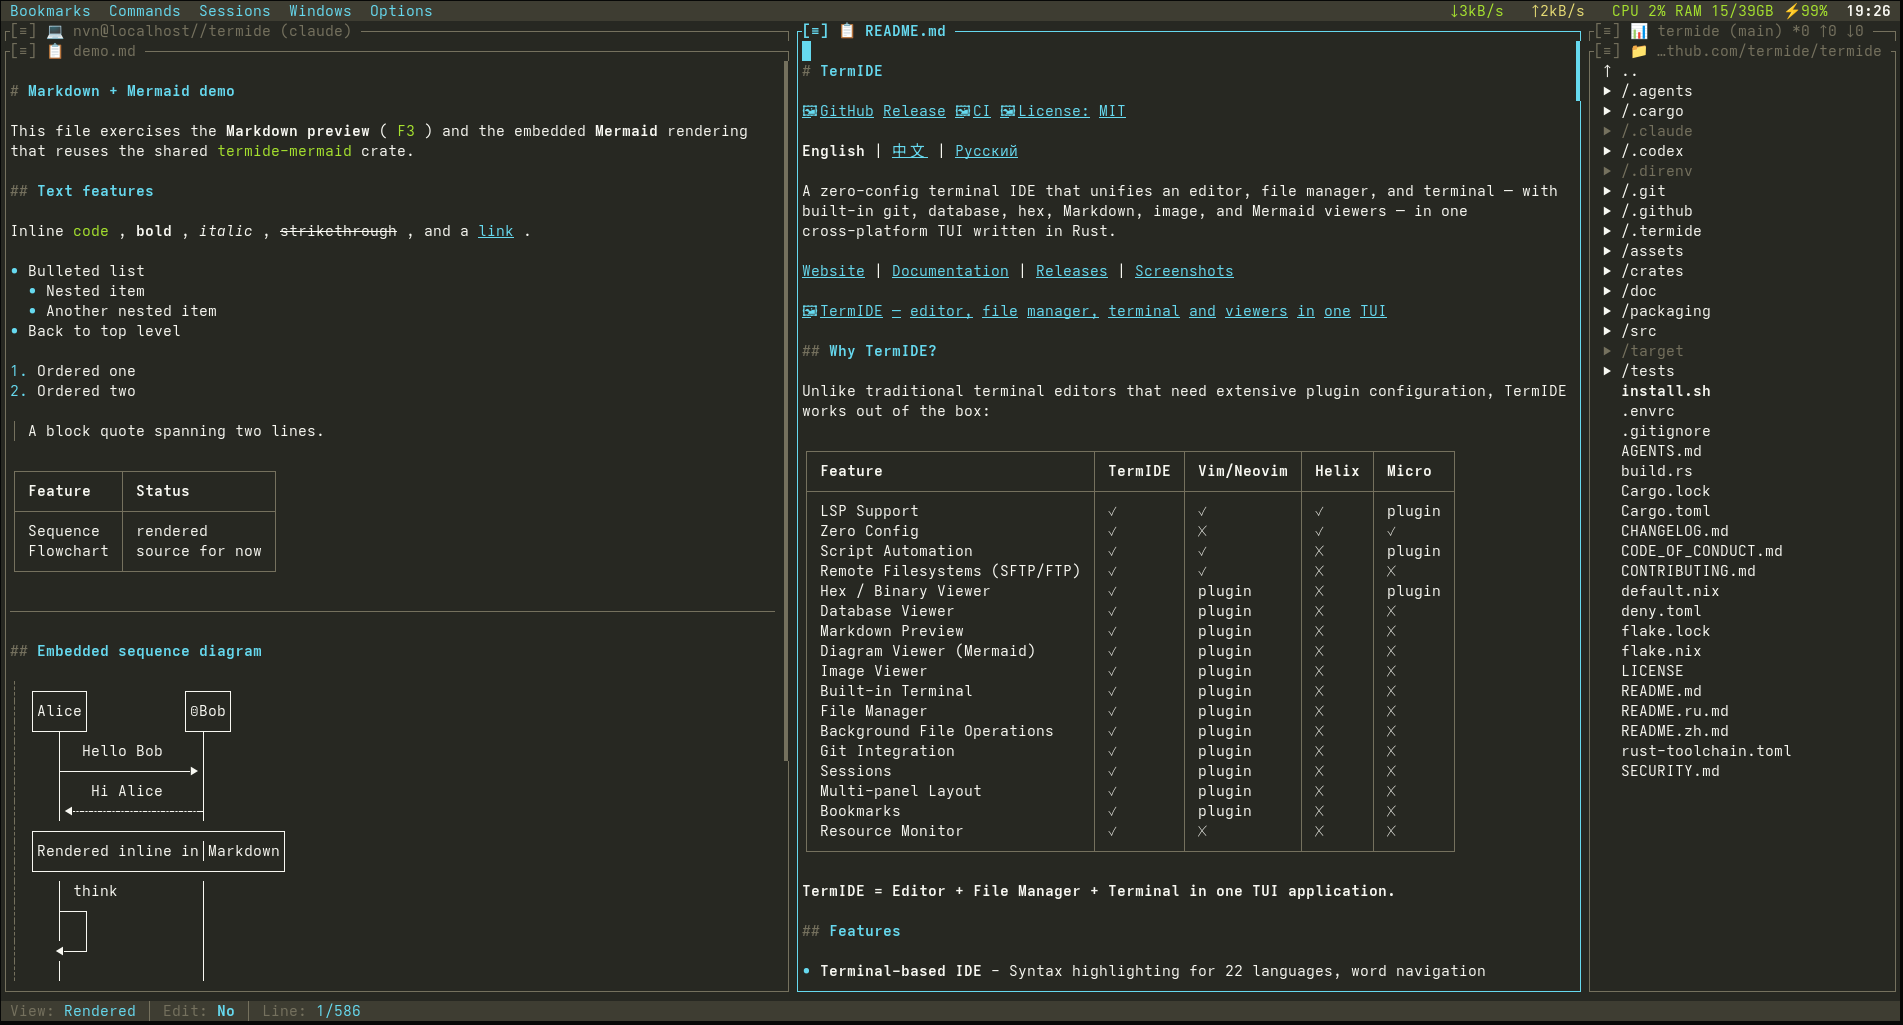The height and width of the screenshot is (1025, 1903).
Task: Click the upload speed 2kB/s indicator
Action: [1558, 11]
